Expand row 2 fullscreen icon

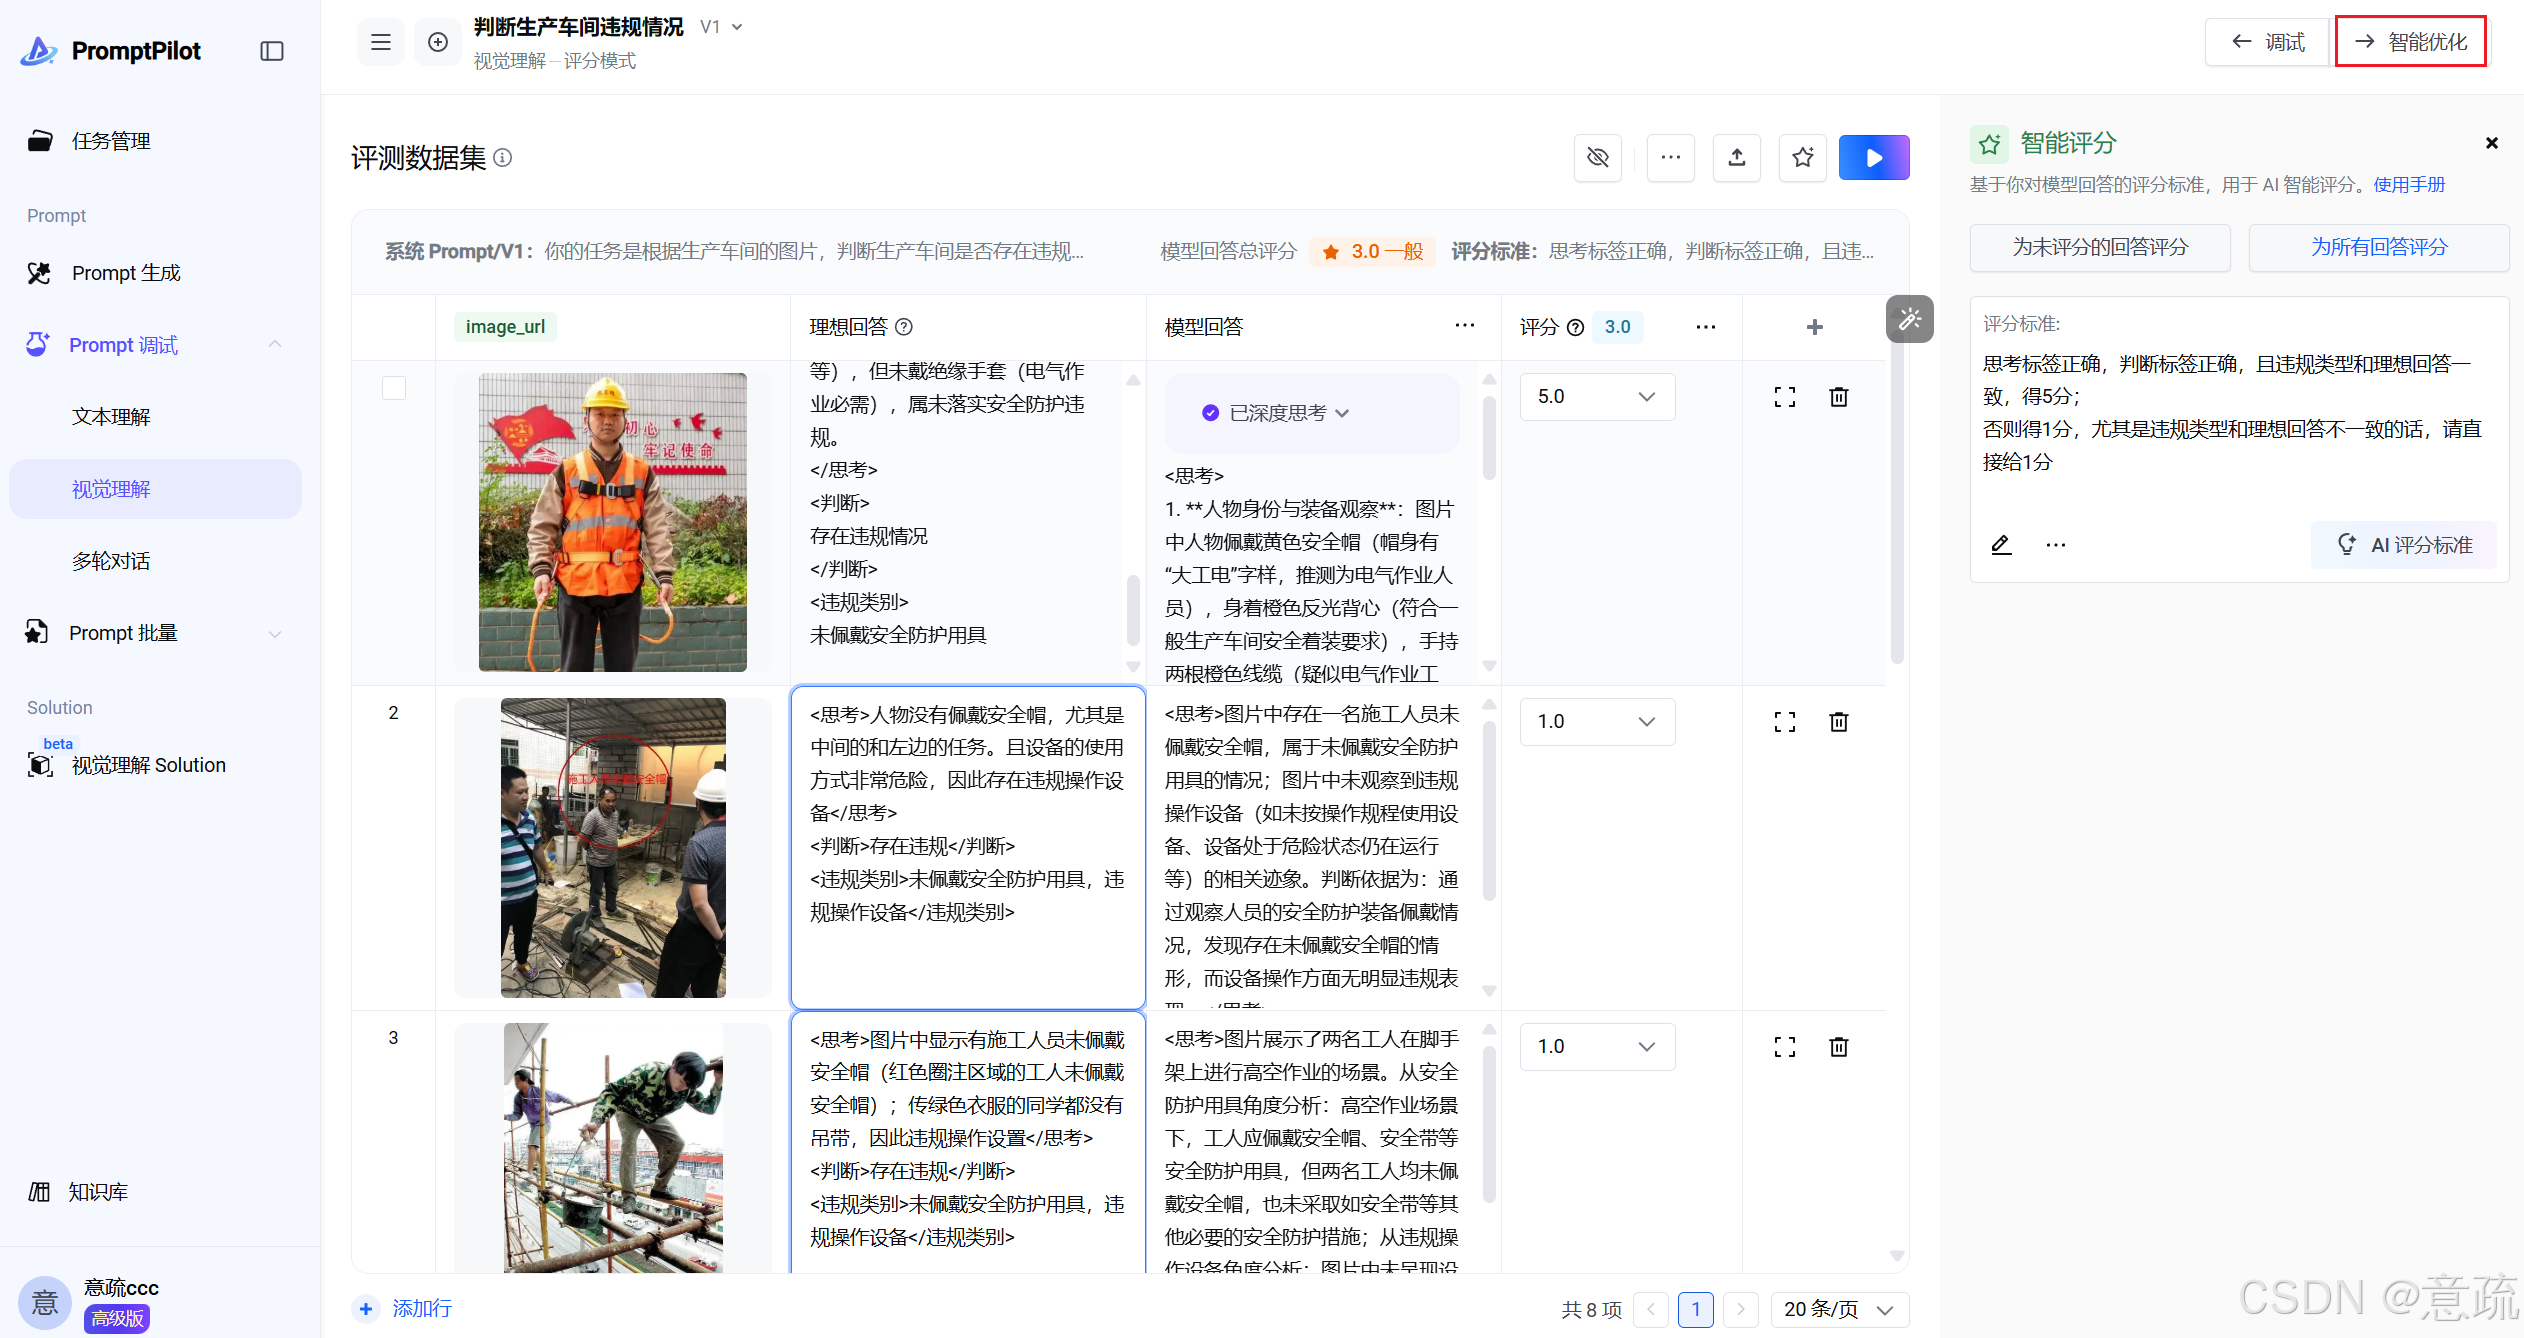click(1785, 722)
